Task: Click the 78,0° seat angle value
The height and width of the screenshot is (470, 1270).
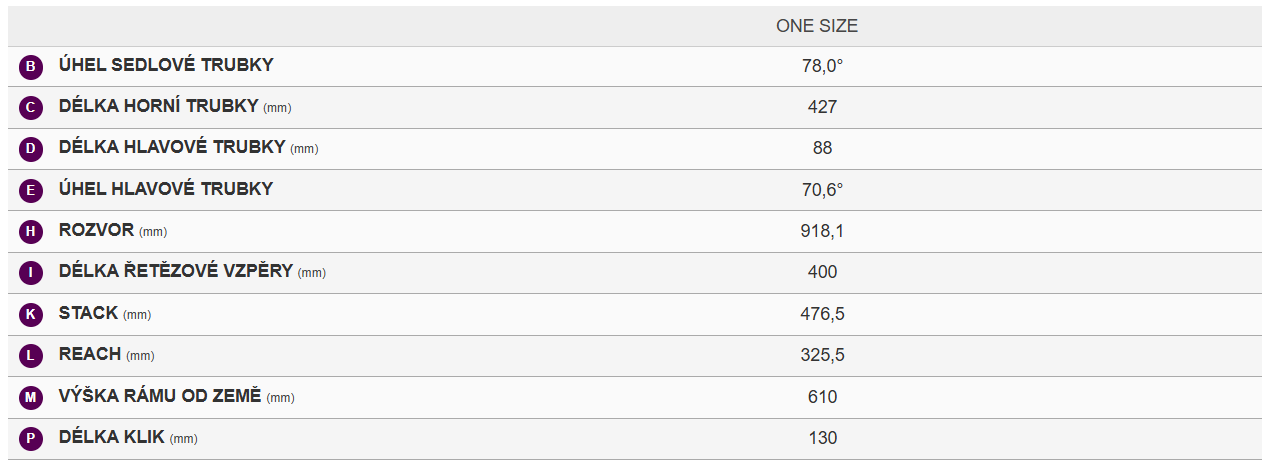Action: pos(822,66)
